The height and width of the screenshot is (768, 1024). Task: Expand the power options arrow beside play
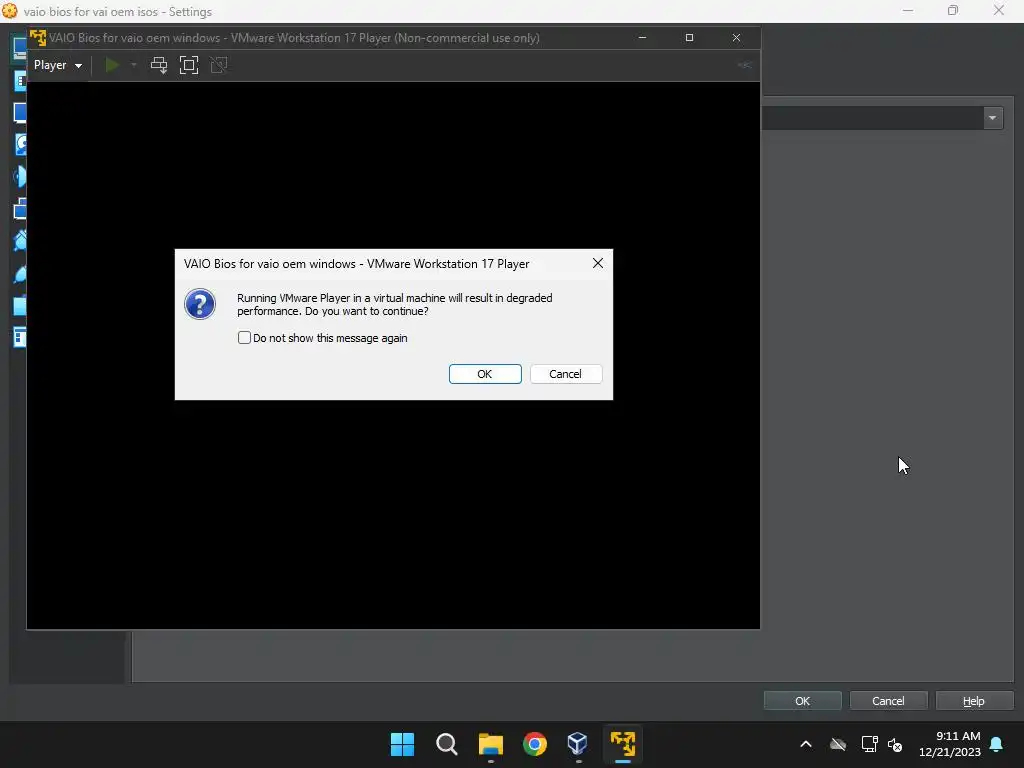pyautogui.click(x=134, y=65)
